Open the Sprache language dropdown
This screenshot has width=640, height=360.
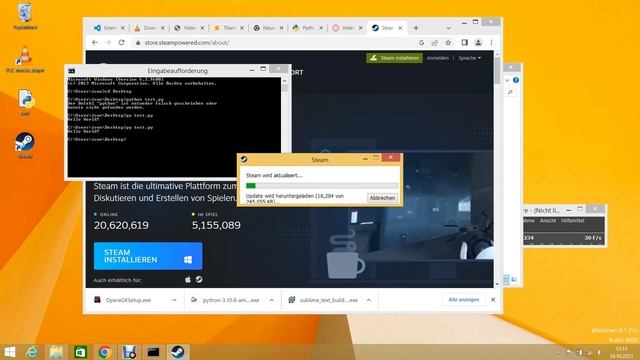coord(469,58)
